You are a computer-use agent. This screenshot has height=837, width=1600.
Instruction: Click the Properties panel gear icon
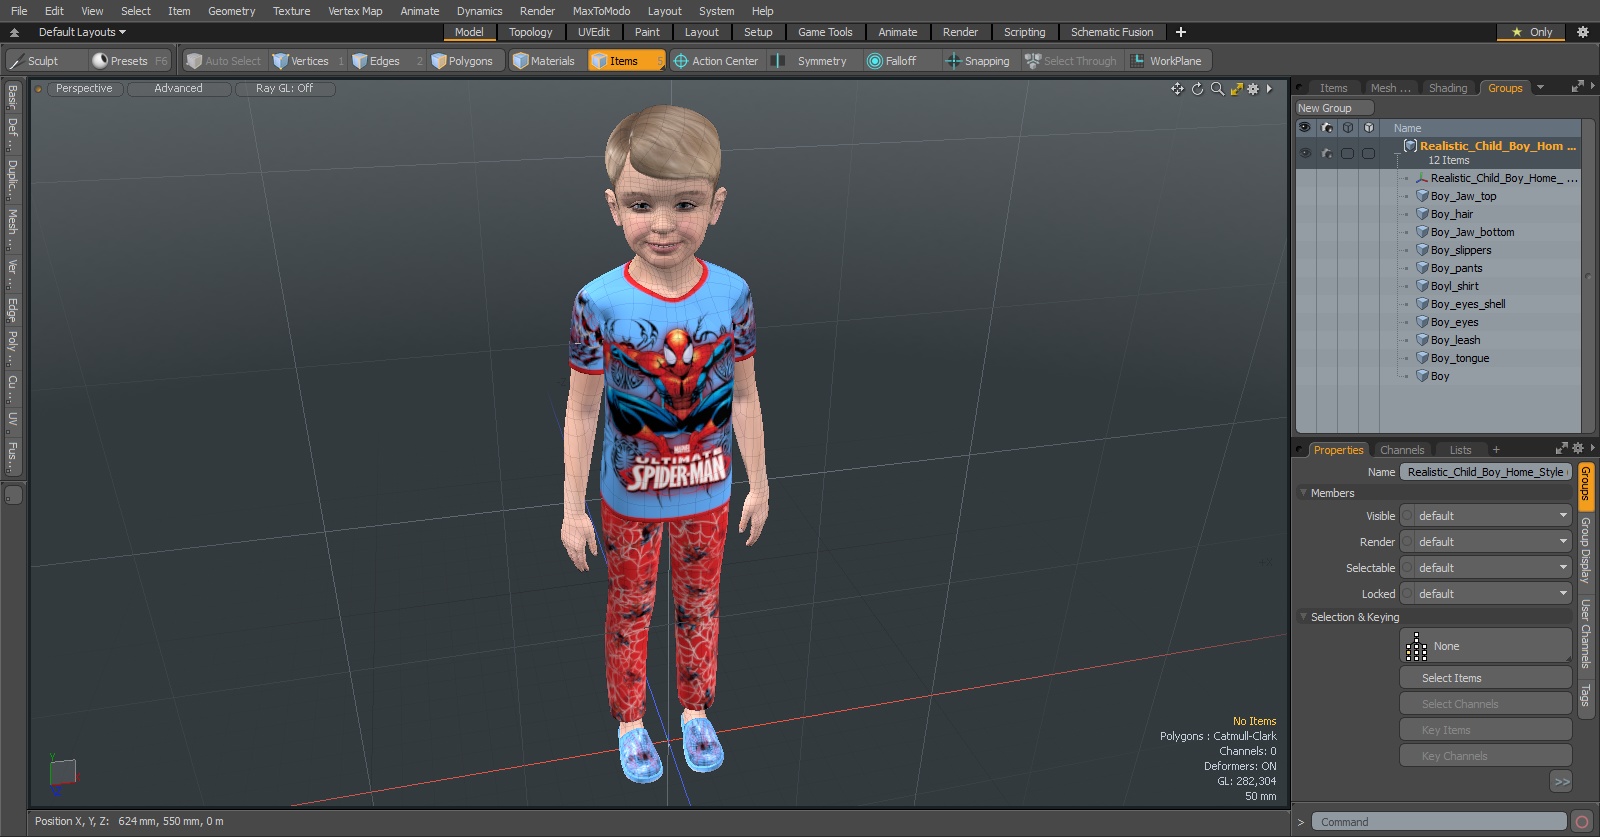click(x=1578, y=448)
